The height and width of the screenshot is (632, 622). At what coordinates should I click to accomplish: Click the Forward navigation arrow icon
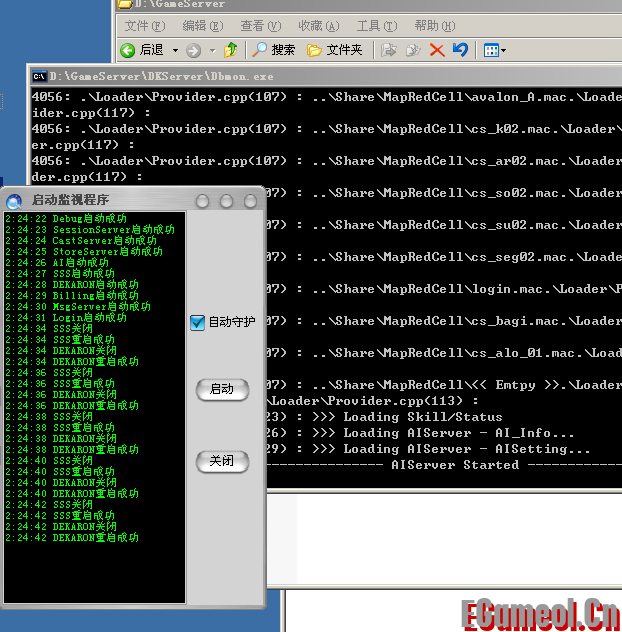pyautogui.click(x=193, y=50)
